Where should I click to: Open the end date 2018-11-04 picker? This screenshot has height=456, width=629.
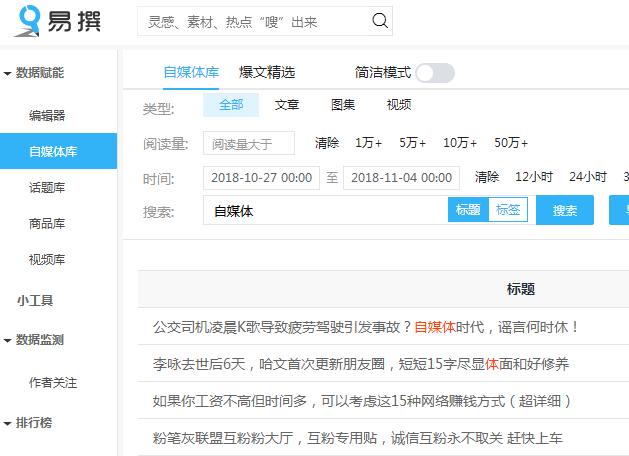click(x=402, y=178)
